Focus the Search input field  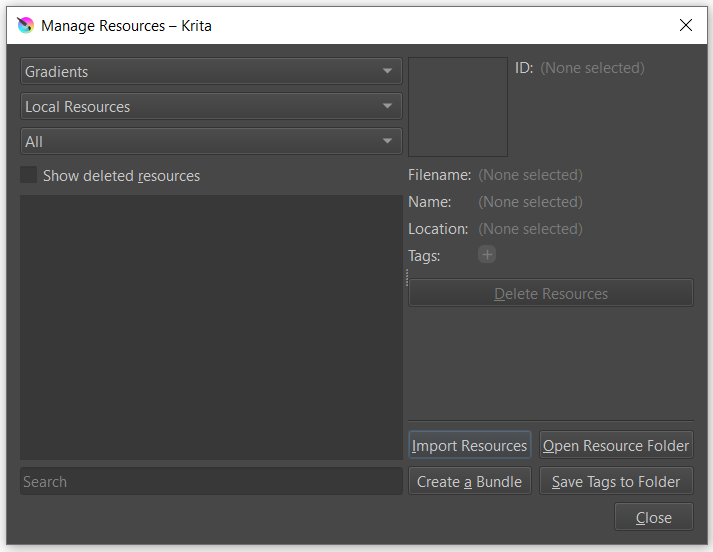pos(211,482)
